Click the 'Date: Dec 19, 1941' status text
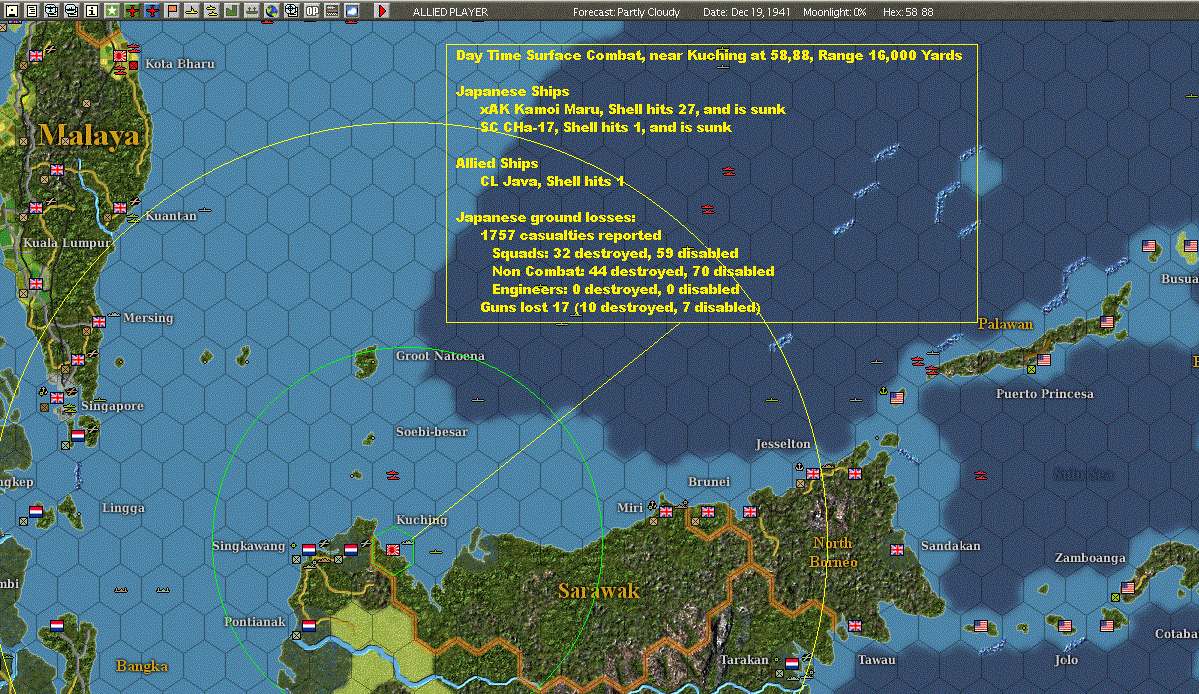Screen dimensions: 1199x694 point(747,12)
